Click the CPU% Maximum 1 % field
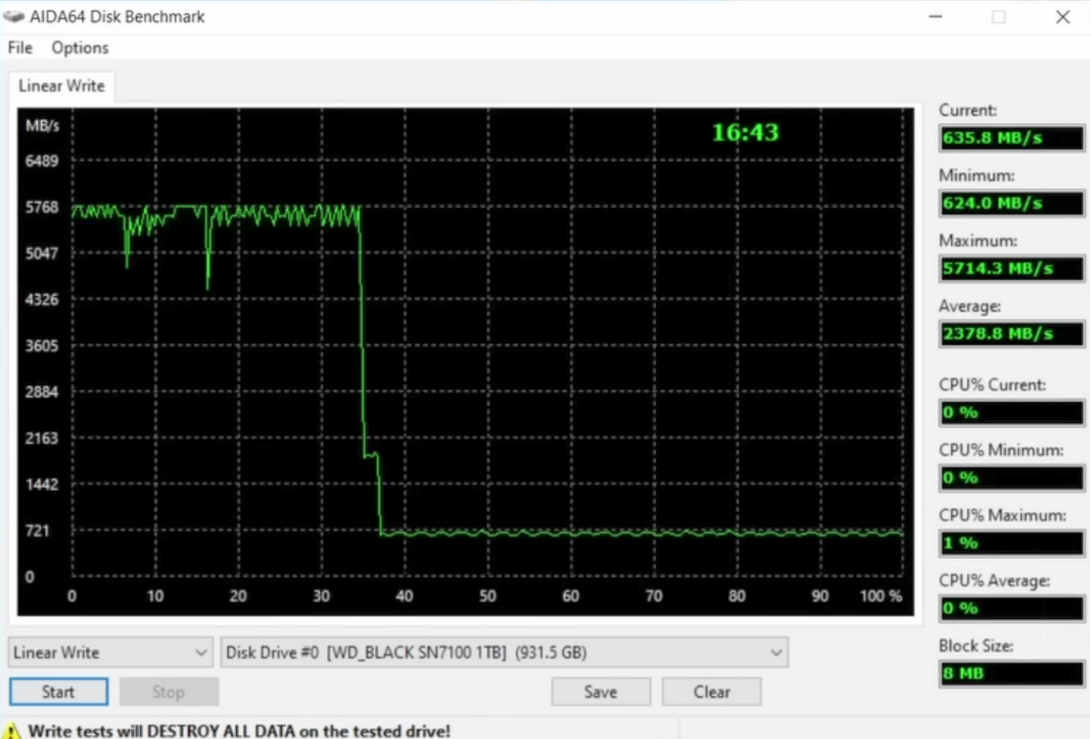 point(1011,543)
